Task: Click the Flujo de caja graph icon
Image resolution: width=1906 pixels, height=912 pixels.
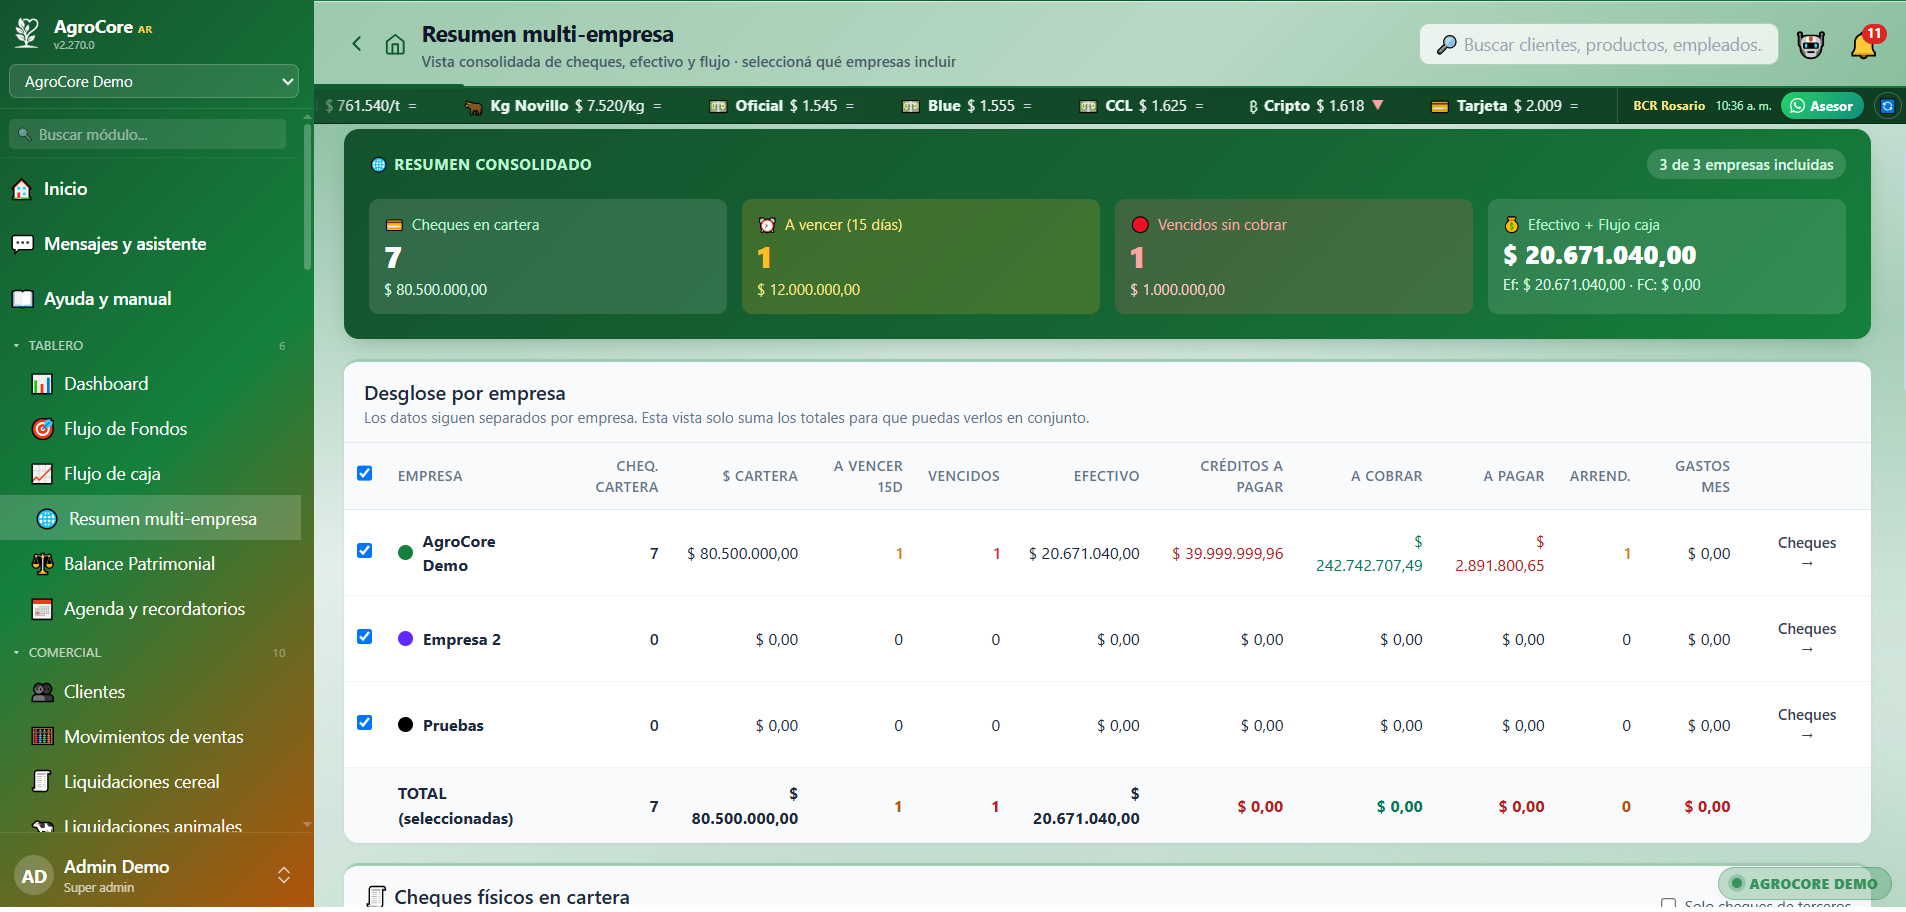Action: click(x=42, y=474)
